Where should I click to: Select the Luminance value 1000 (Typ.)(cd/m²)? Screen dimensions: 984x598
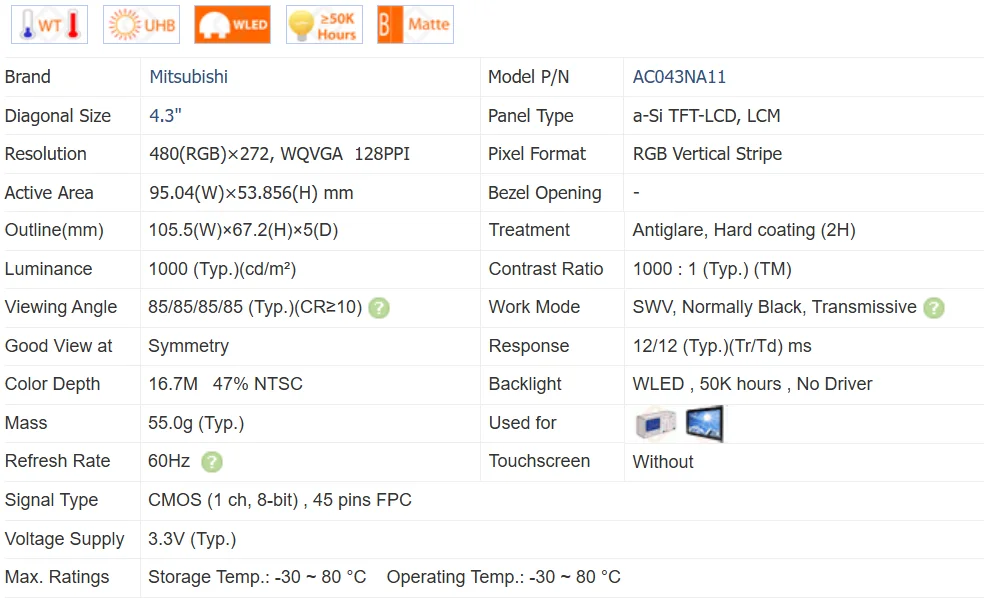click(222, 269)
